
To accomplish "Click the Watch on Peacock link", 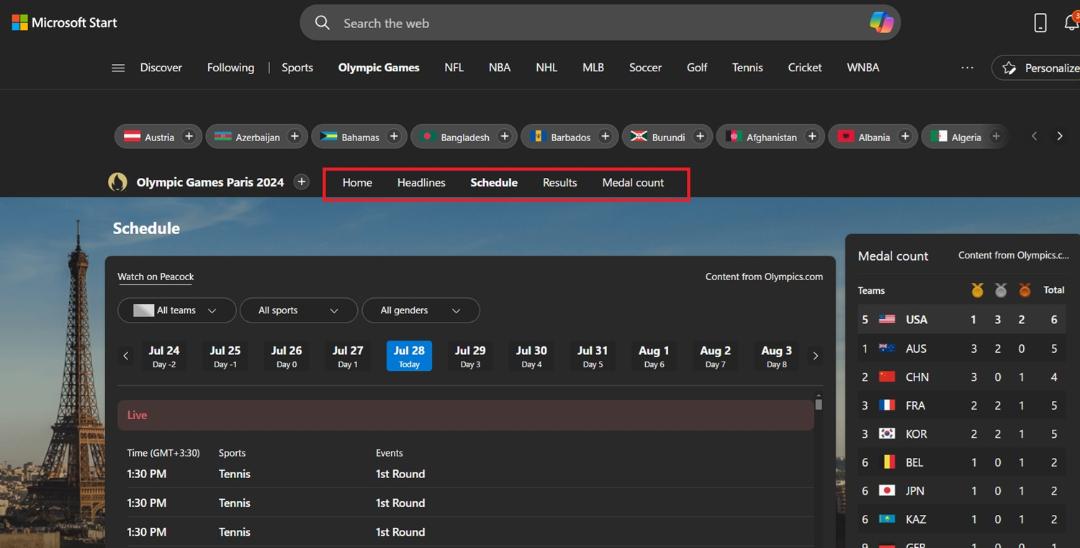I will pyautogui.click(x=156, y=277).
